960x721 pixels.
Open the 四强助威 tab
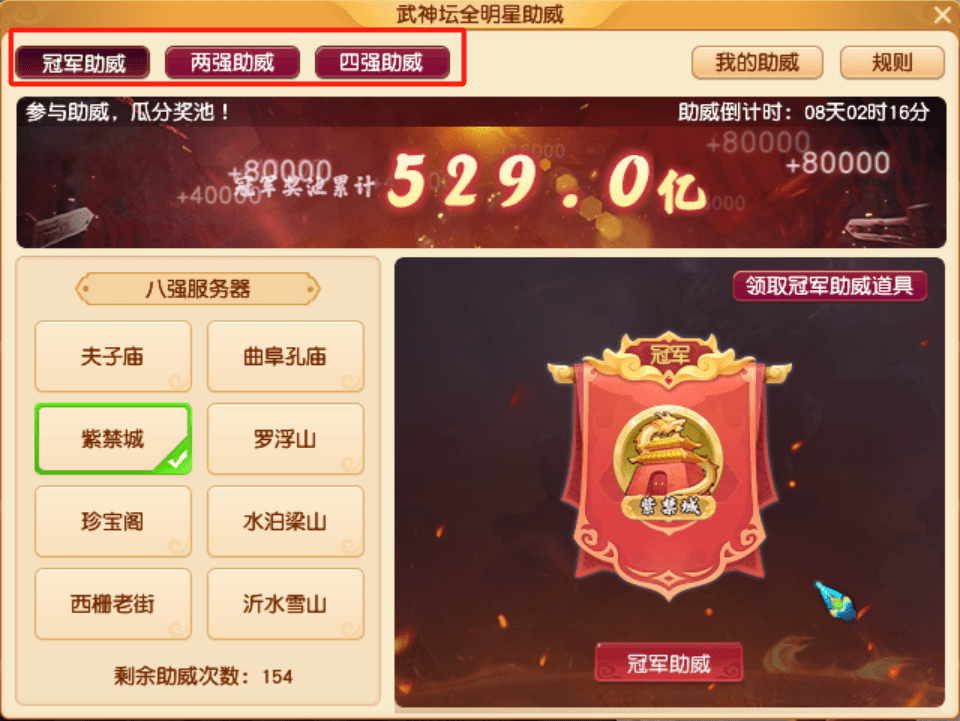tap(382, 62)
